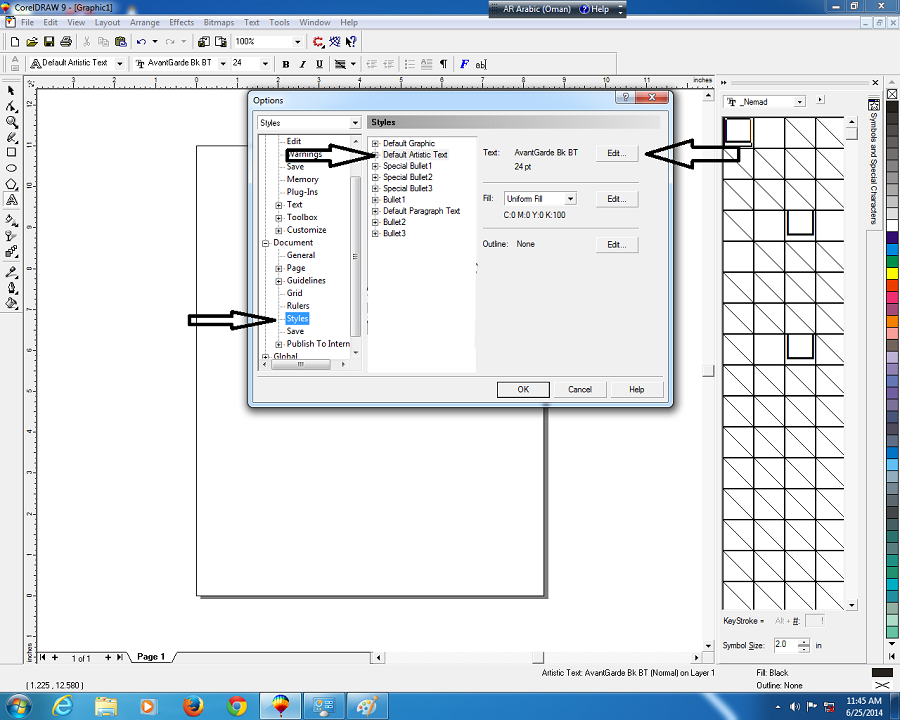Toggle Bold formatting button
The height and width of the screenshot is (720, 900).
tap(286, 64)
